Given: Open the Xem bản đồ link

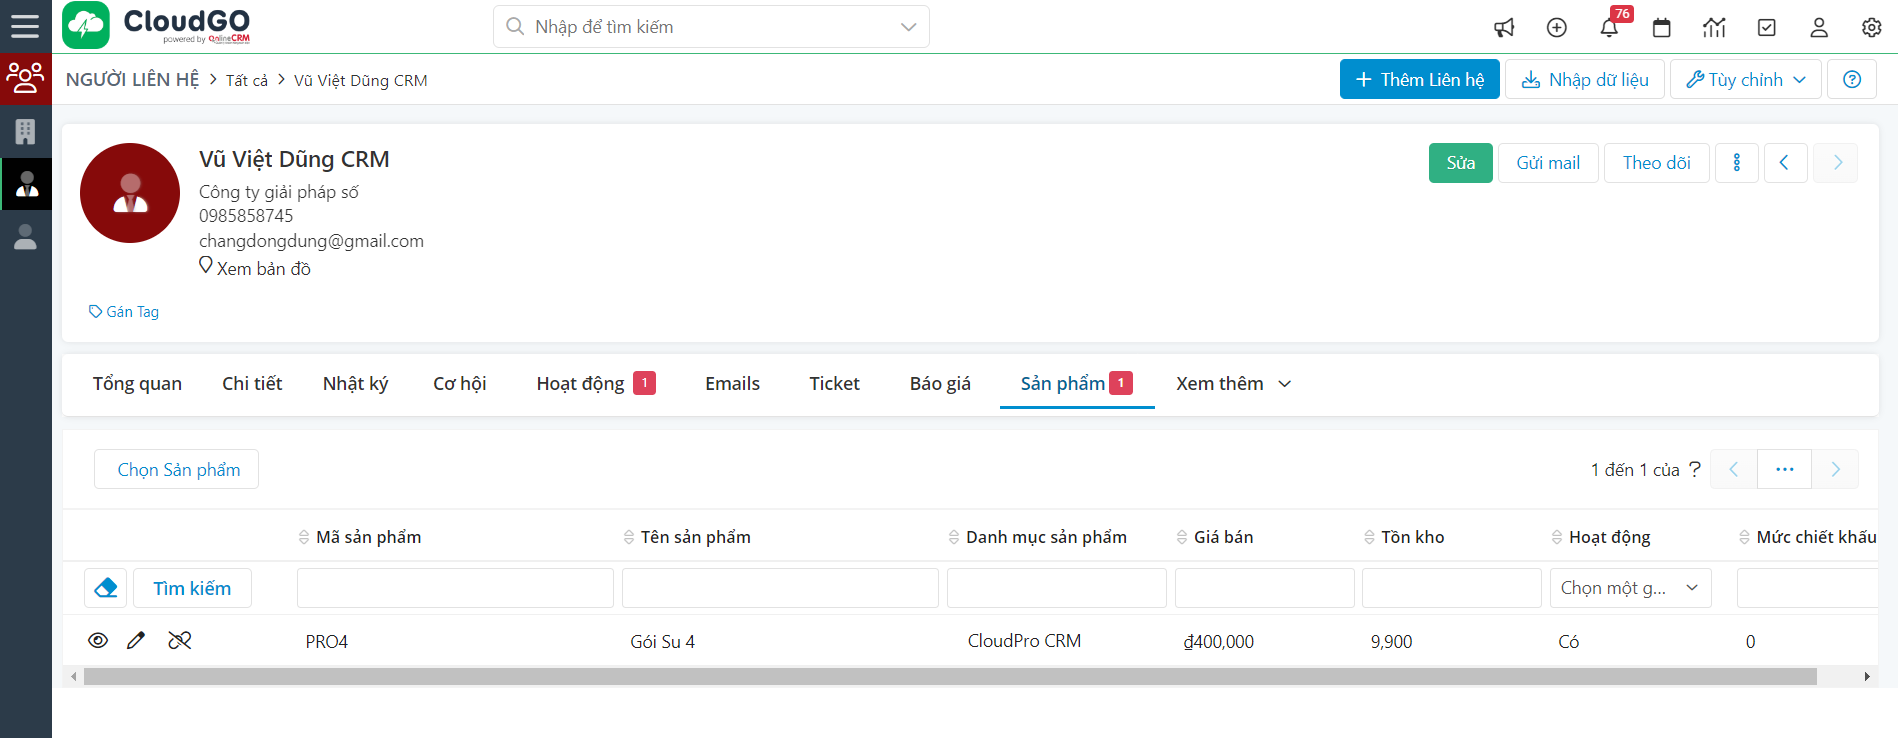Looking at the screenshot, I should pos(255,268).
